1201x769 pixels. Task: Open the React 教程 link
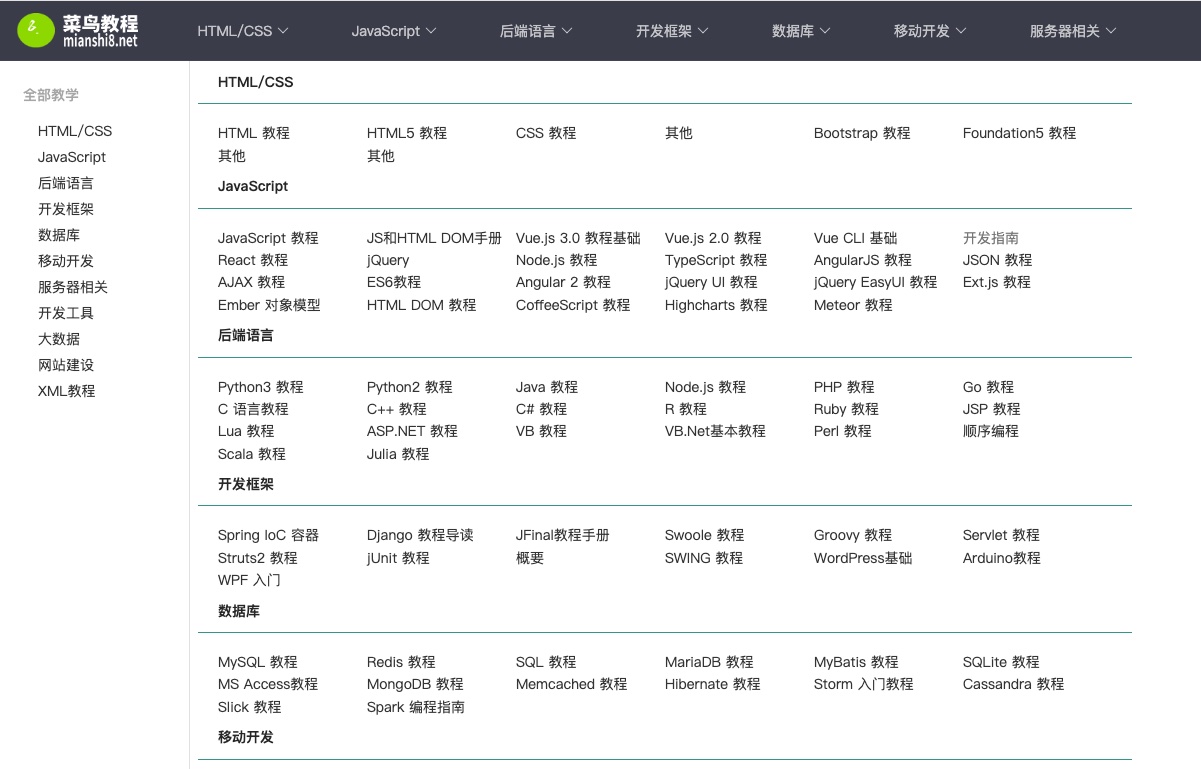tap(253, 260)
